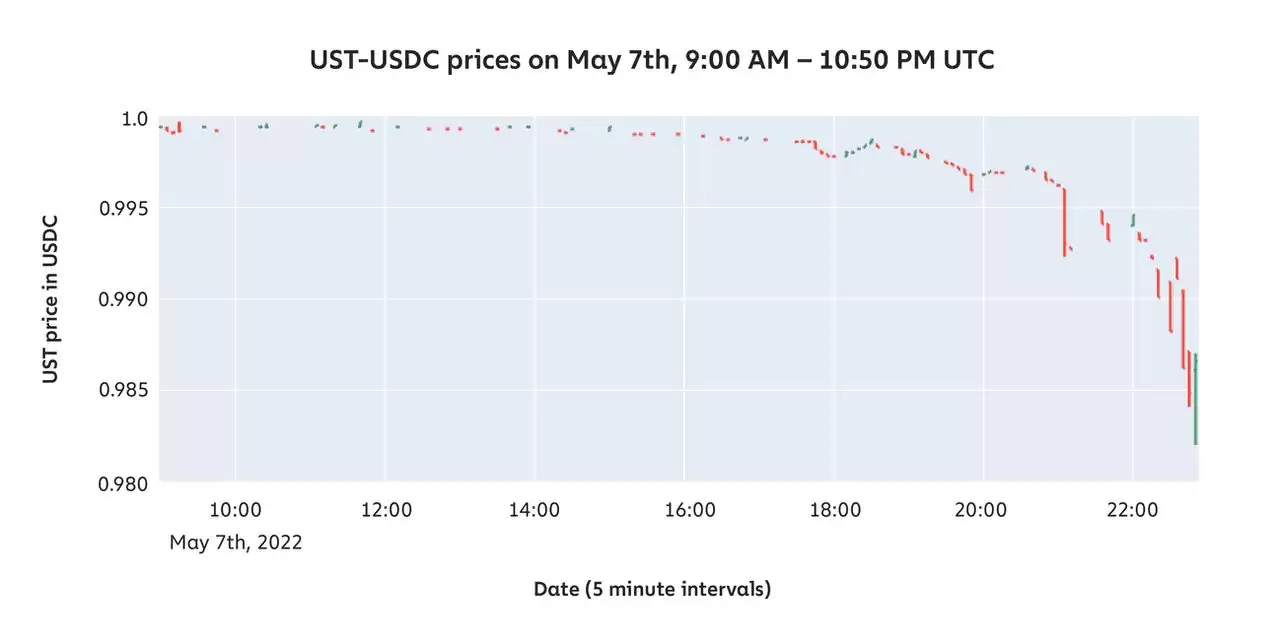1280x643 pixels.
Task: Click the "Date (5 minute intervals)" axis label
Action: (652, 589)
